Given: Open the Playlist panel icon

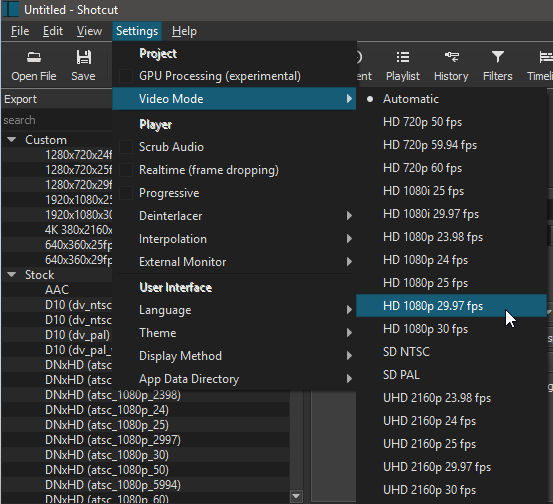Looking at the screenshot, I should [403, 57].
